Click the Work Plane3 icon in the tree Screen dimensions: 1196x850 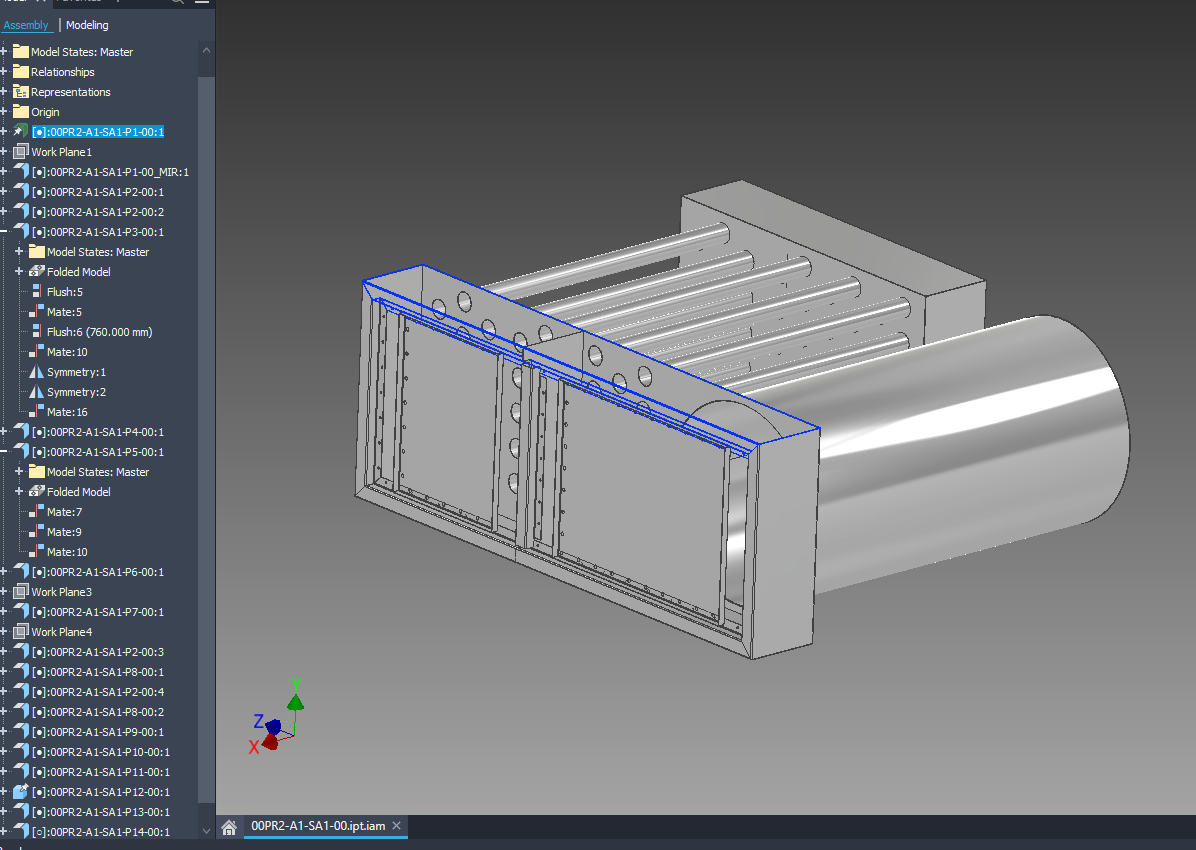pyautogui.click(x=21, y=591)
